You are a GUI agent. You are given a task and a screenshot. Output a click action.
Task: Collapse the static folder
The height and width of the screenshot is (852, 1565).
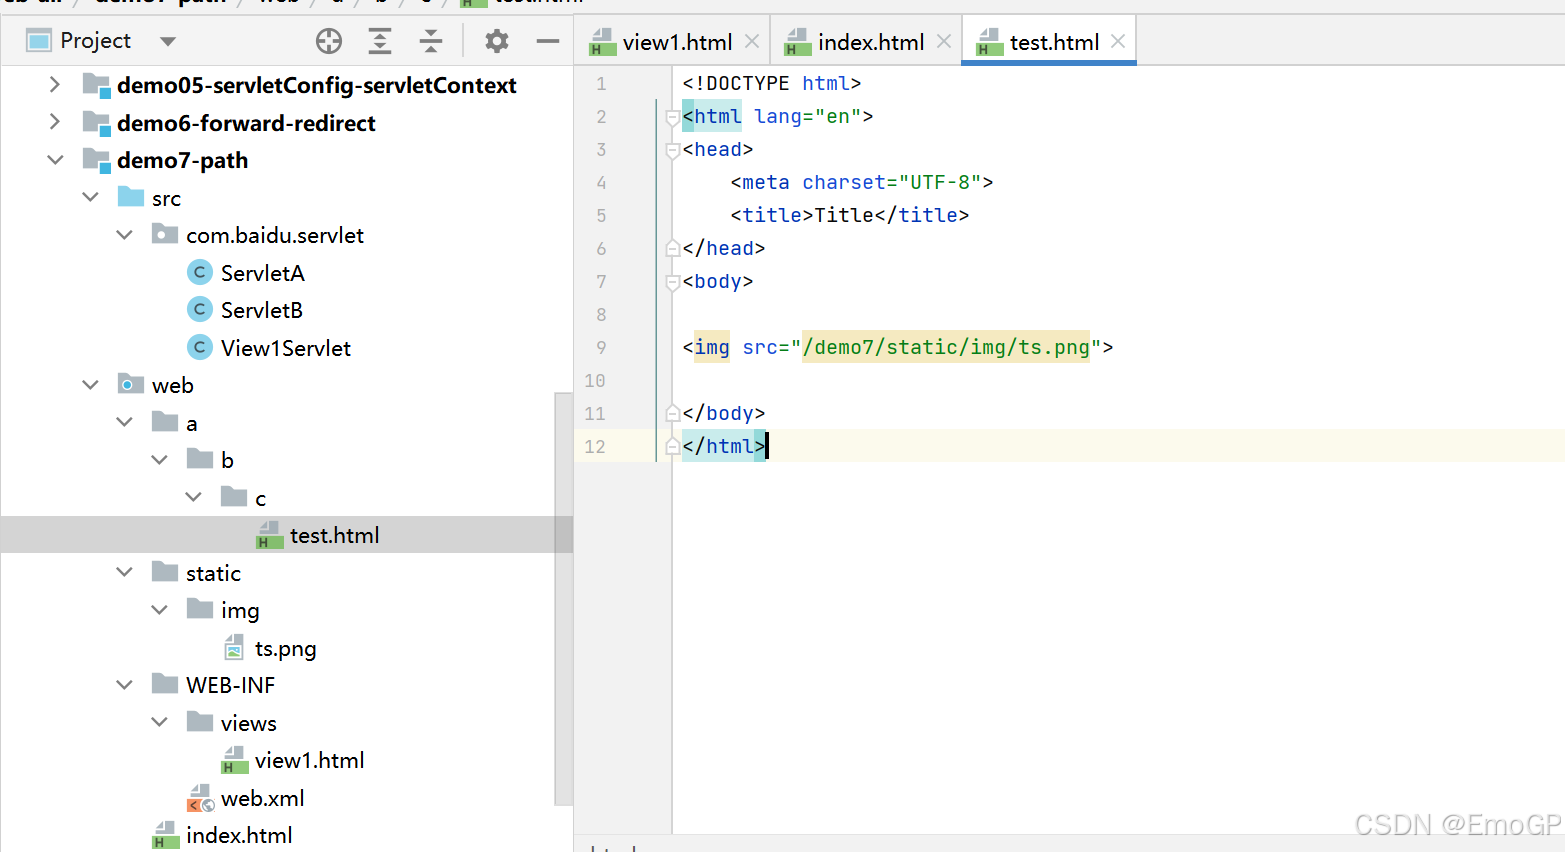(125, 572)
